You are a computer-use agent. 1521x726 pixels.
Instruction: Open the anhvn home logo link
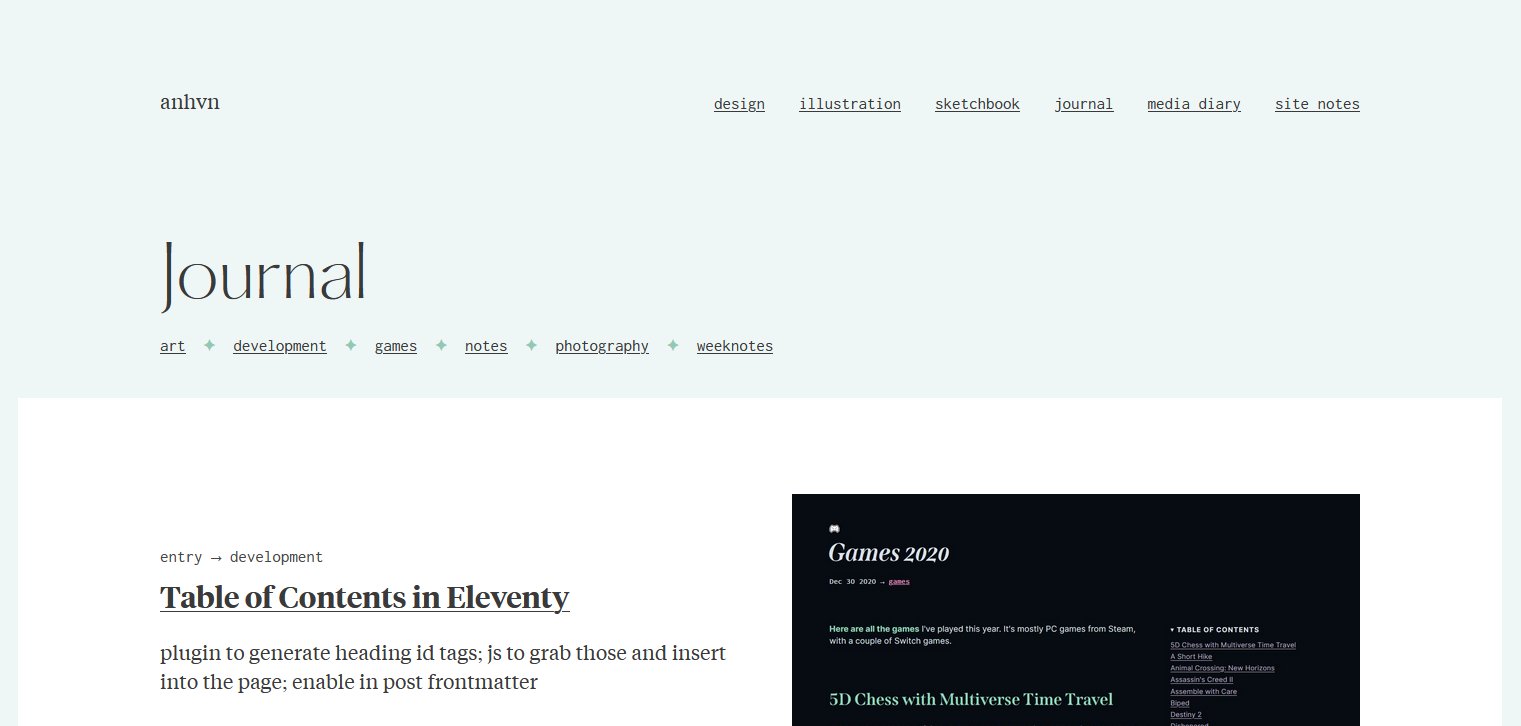pyautogui.click(x=190, y=102)
